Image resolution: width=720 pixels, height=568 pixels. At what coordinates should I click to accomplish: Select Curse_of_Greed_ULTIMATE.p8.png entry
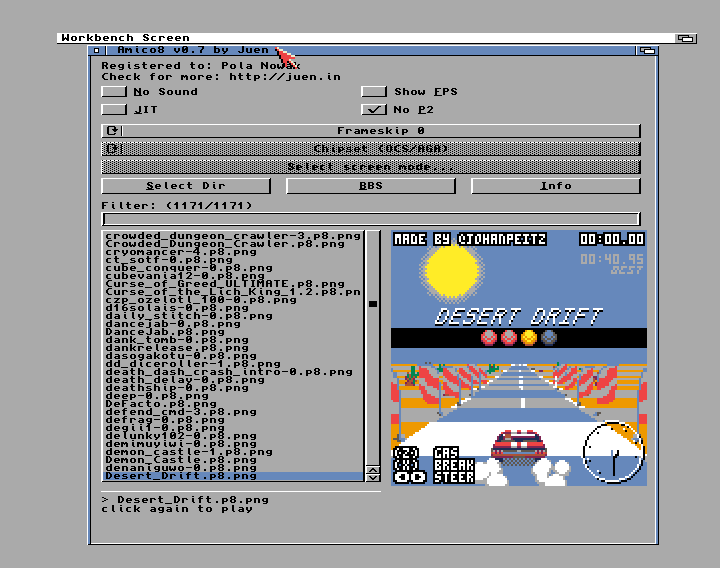(x=233, y=284)
